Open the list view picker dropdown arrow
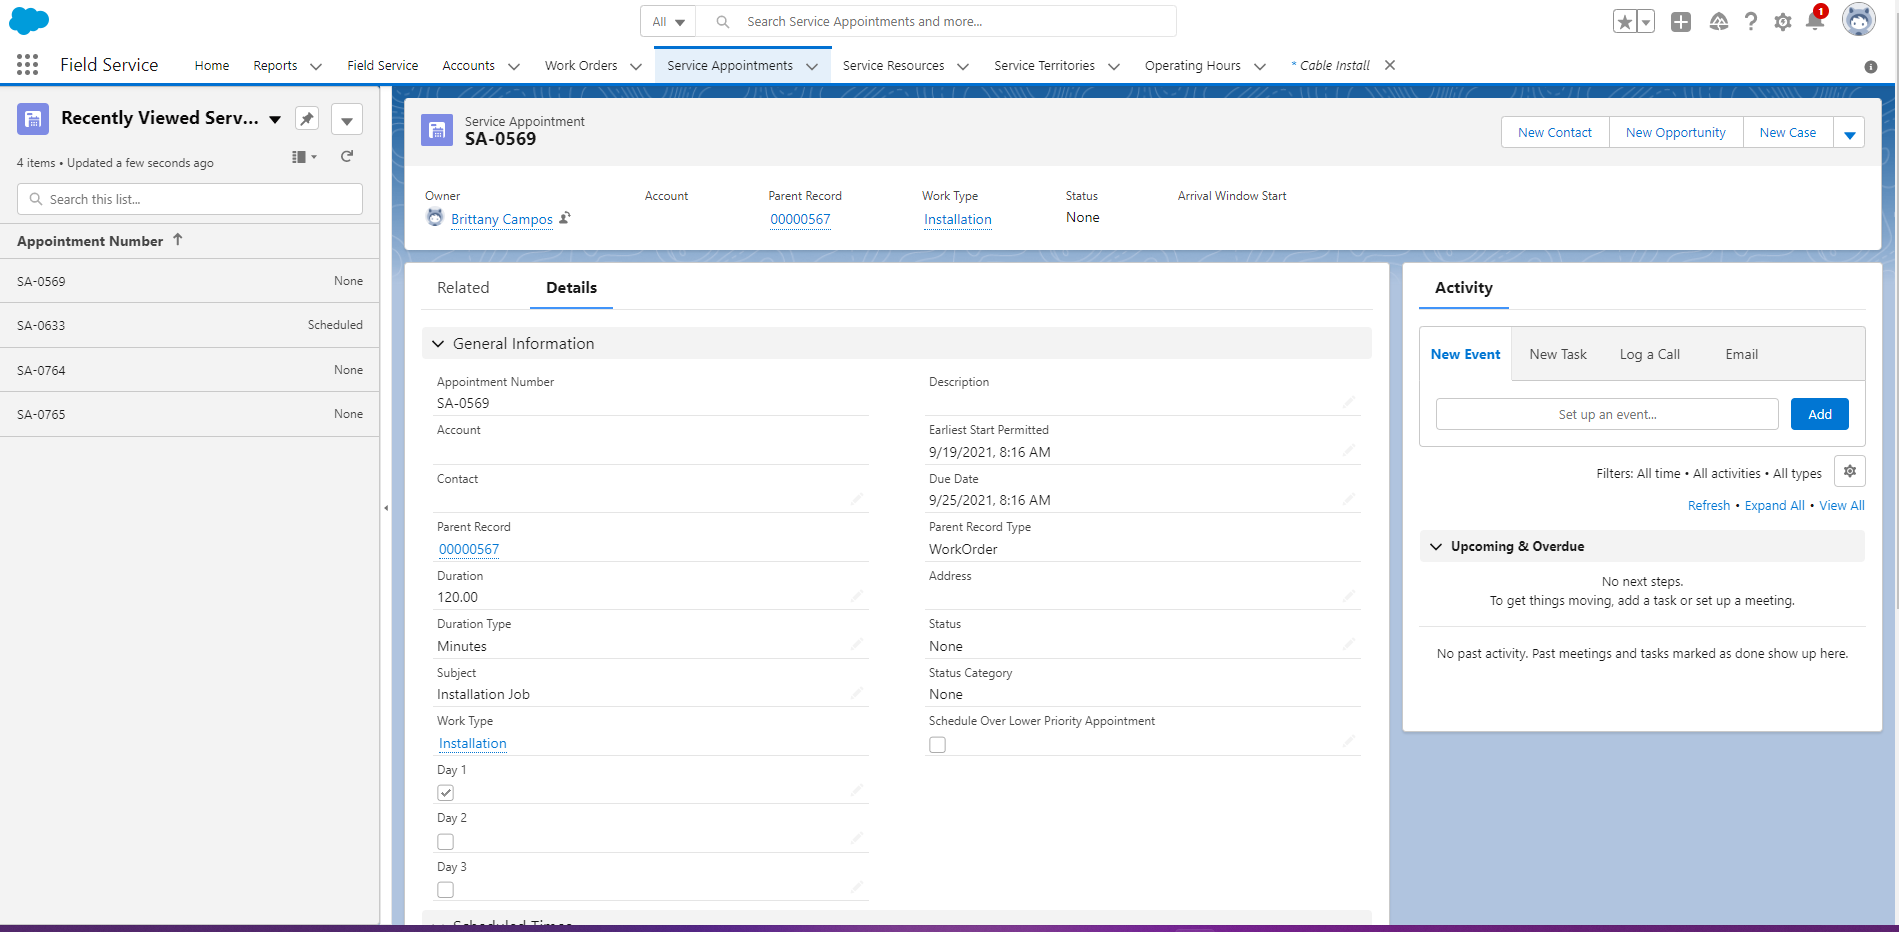 [275, 120]
